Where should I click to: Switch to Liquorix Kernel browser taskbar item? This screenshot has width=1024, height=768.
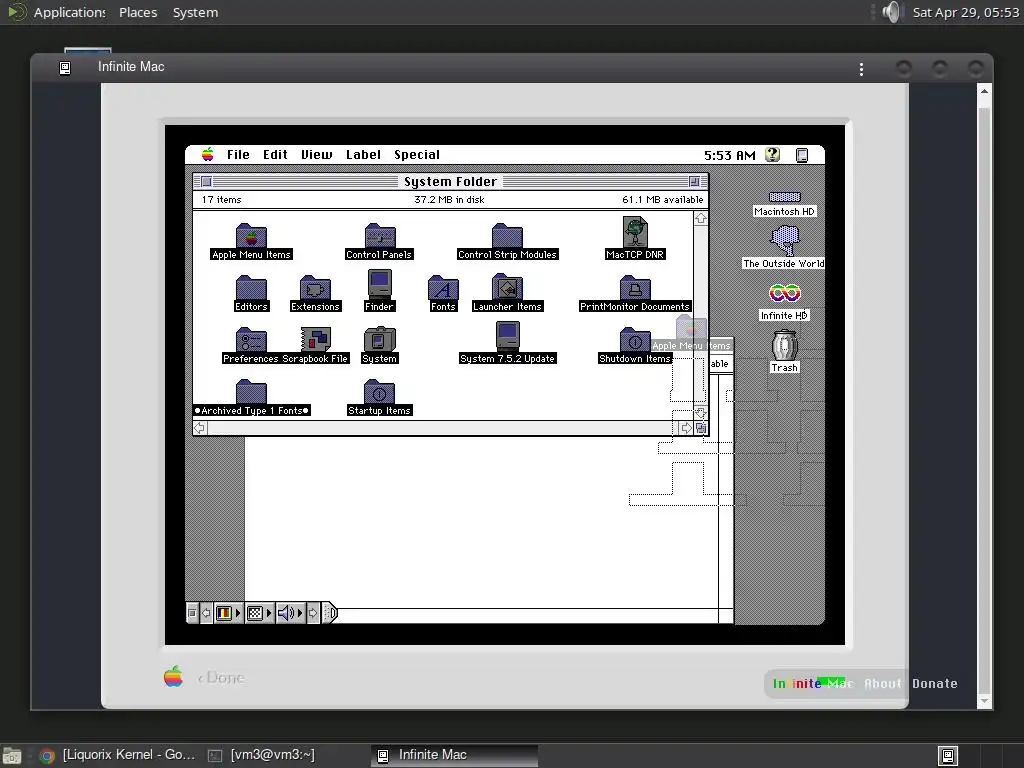[118, 755]
